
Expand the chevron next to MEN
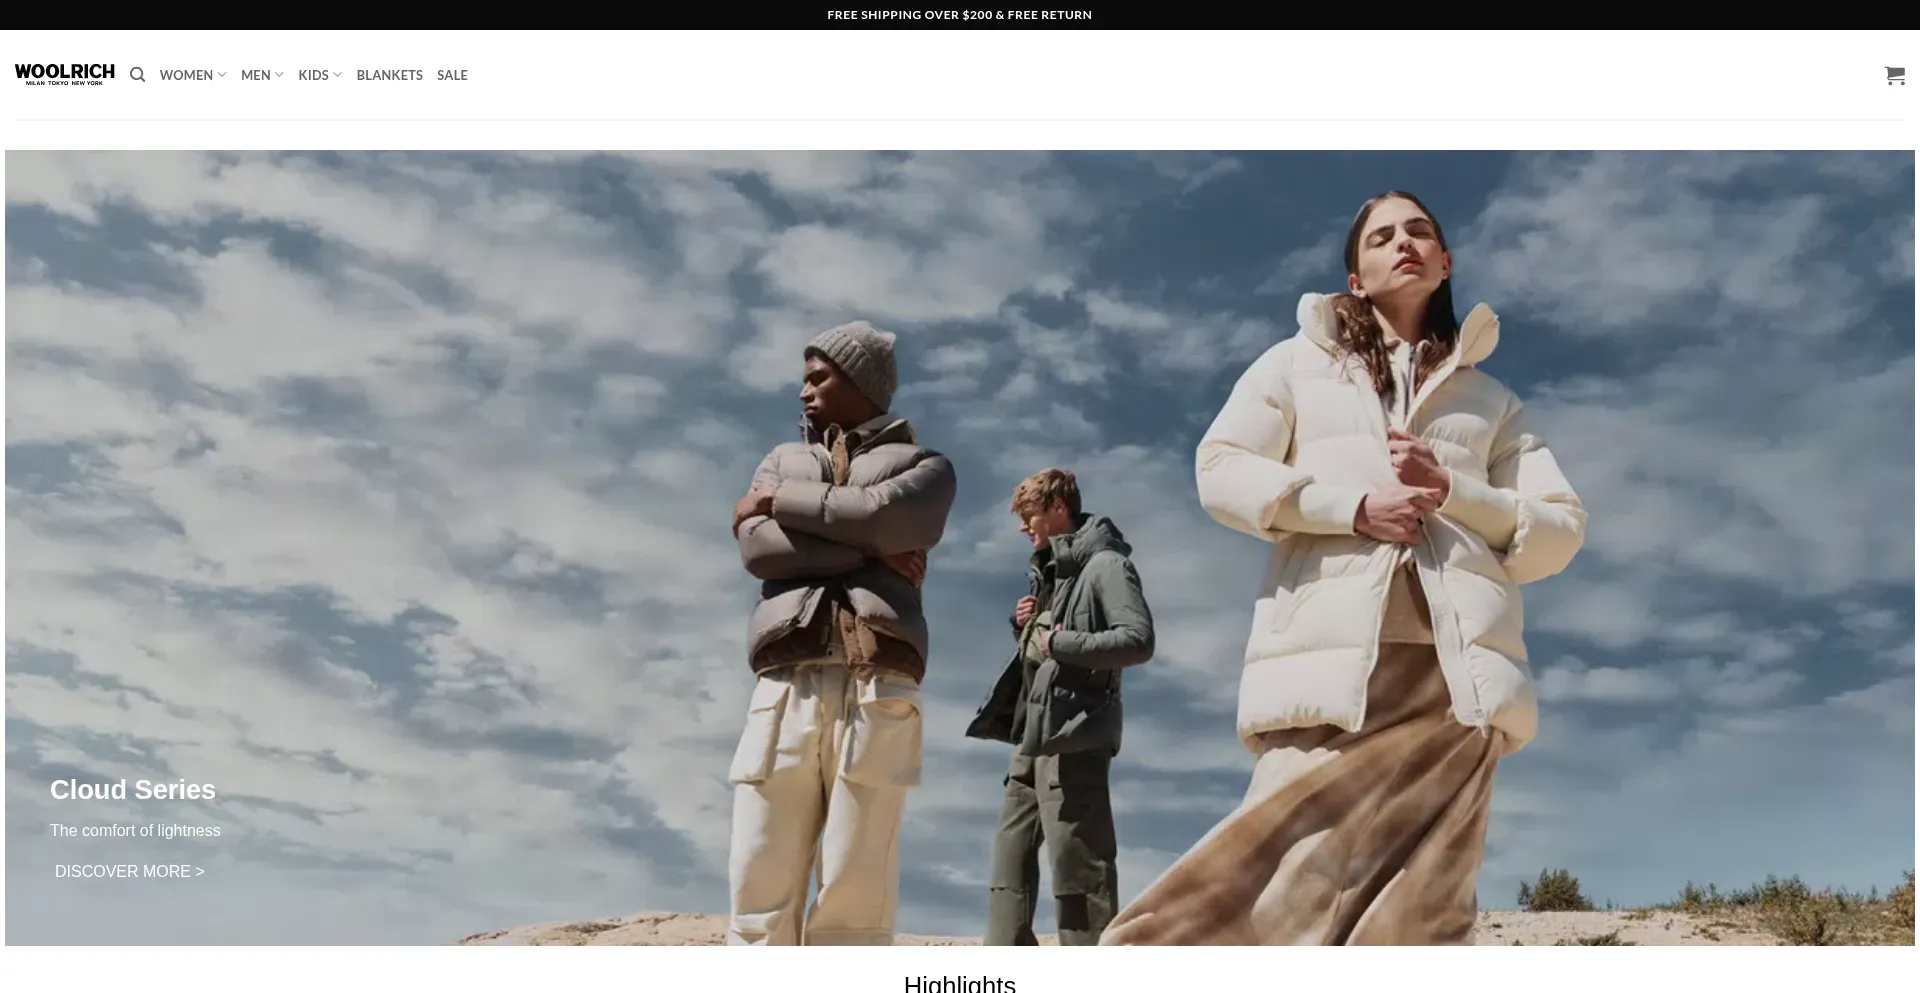point(279,75)
